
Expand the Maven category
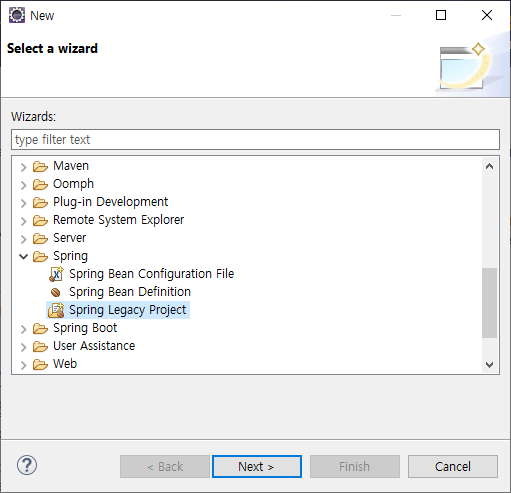23,167
